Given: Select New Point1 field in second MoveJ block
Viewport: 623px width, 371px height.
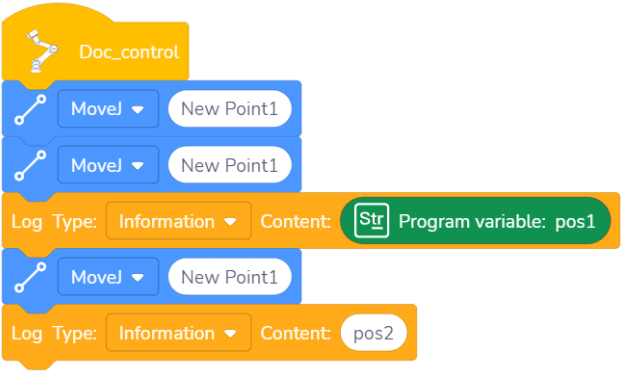Looking at the screenshot, I should (x=230, y=165).
